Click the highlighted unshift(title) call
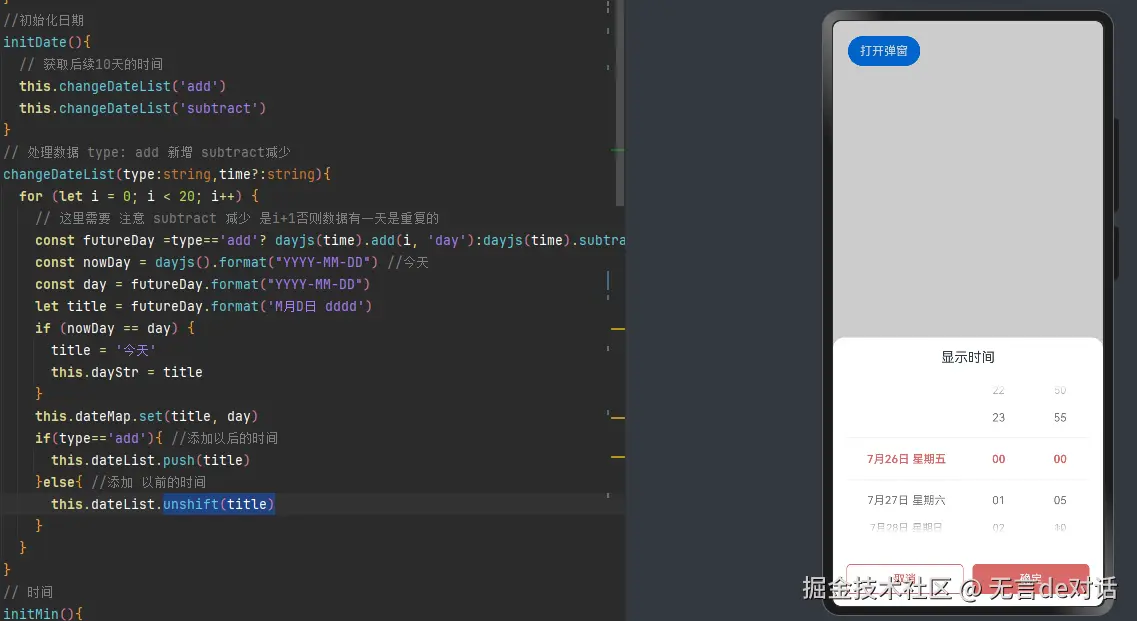 pyautogui.click(x=218, y=504)
